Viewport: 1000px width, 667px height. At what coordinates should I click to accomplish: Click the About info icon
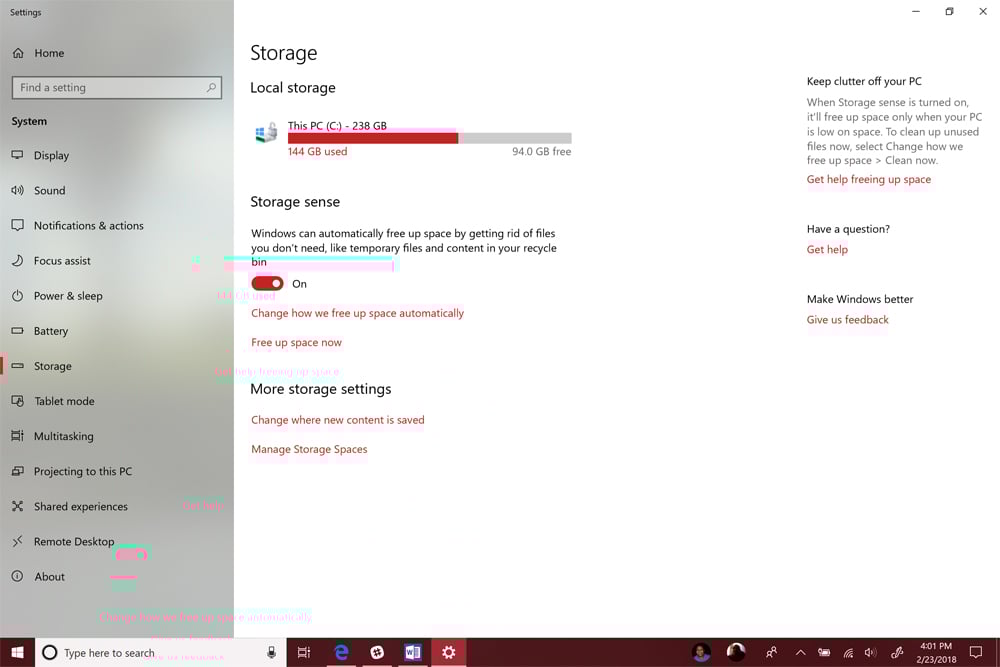(x=18, y=576)
